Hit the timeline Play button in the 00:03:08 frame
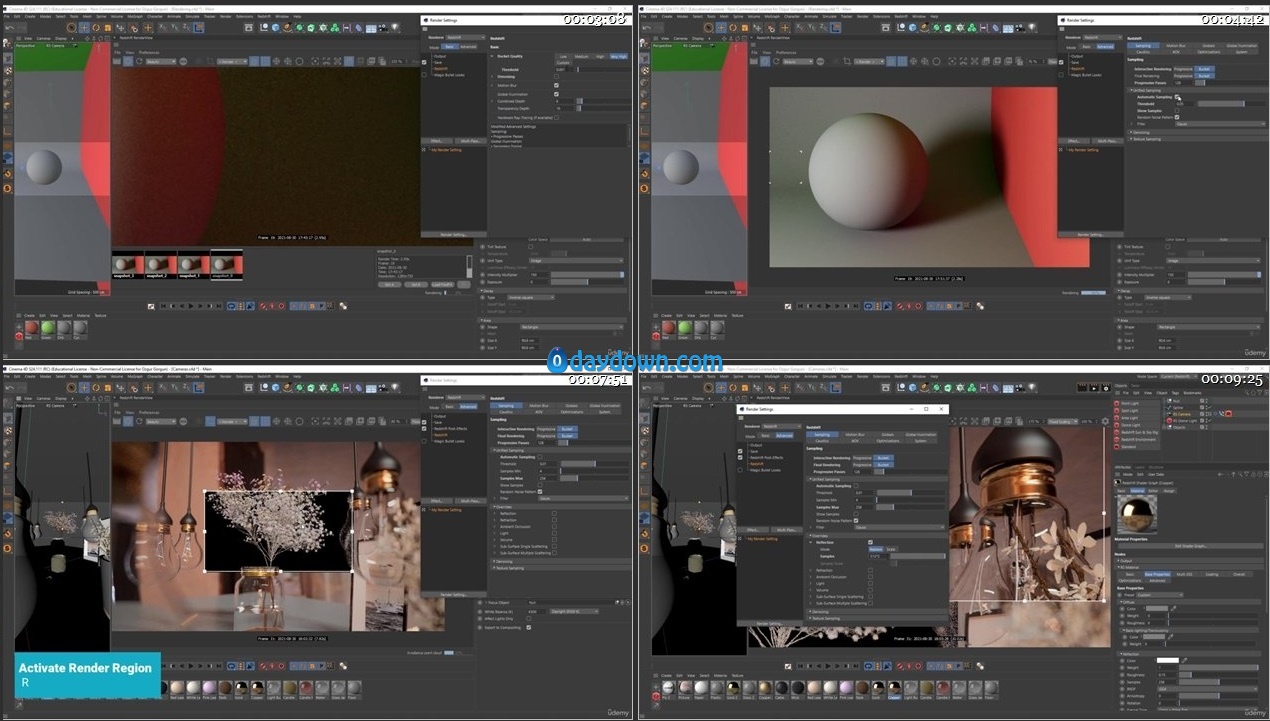This screenshot has height=721, width=1270. (193, 306)
